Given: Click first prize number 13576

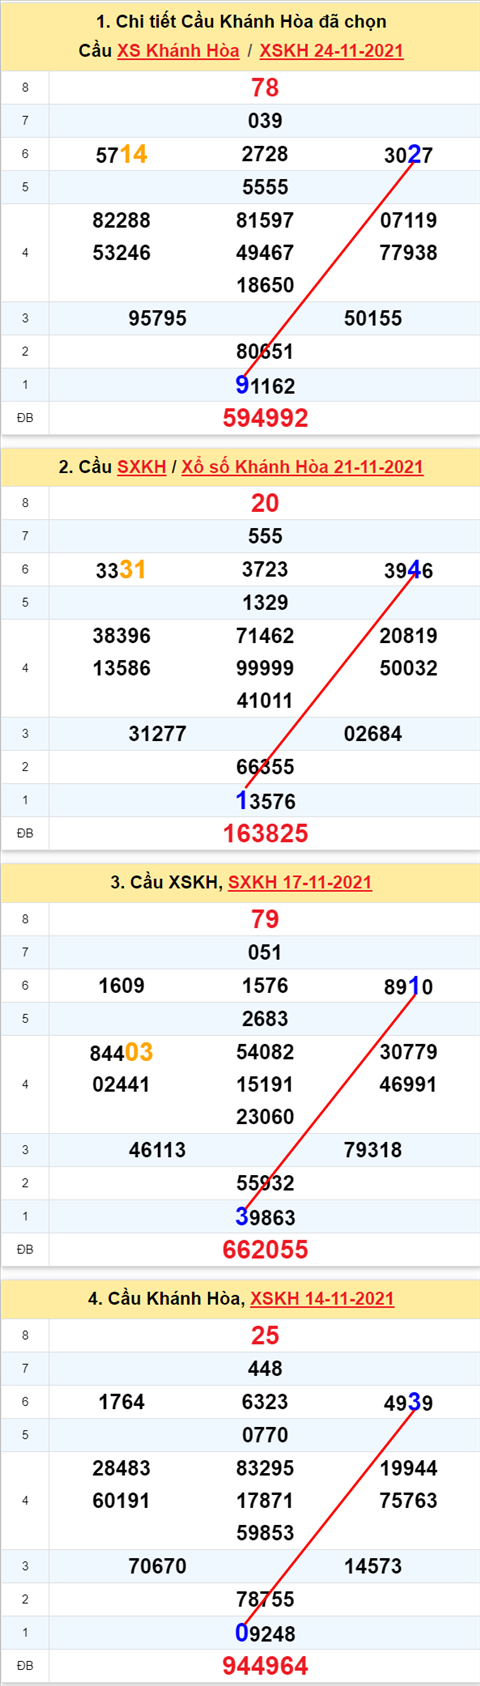Looking at the screenshot, I should click(265, 801).
